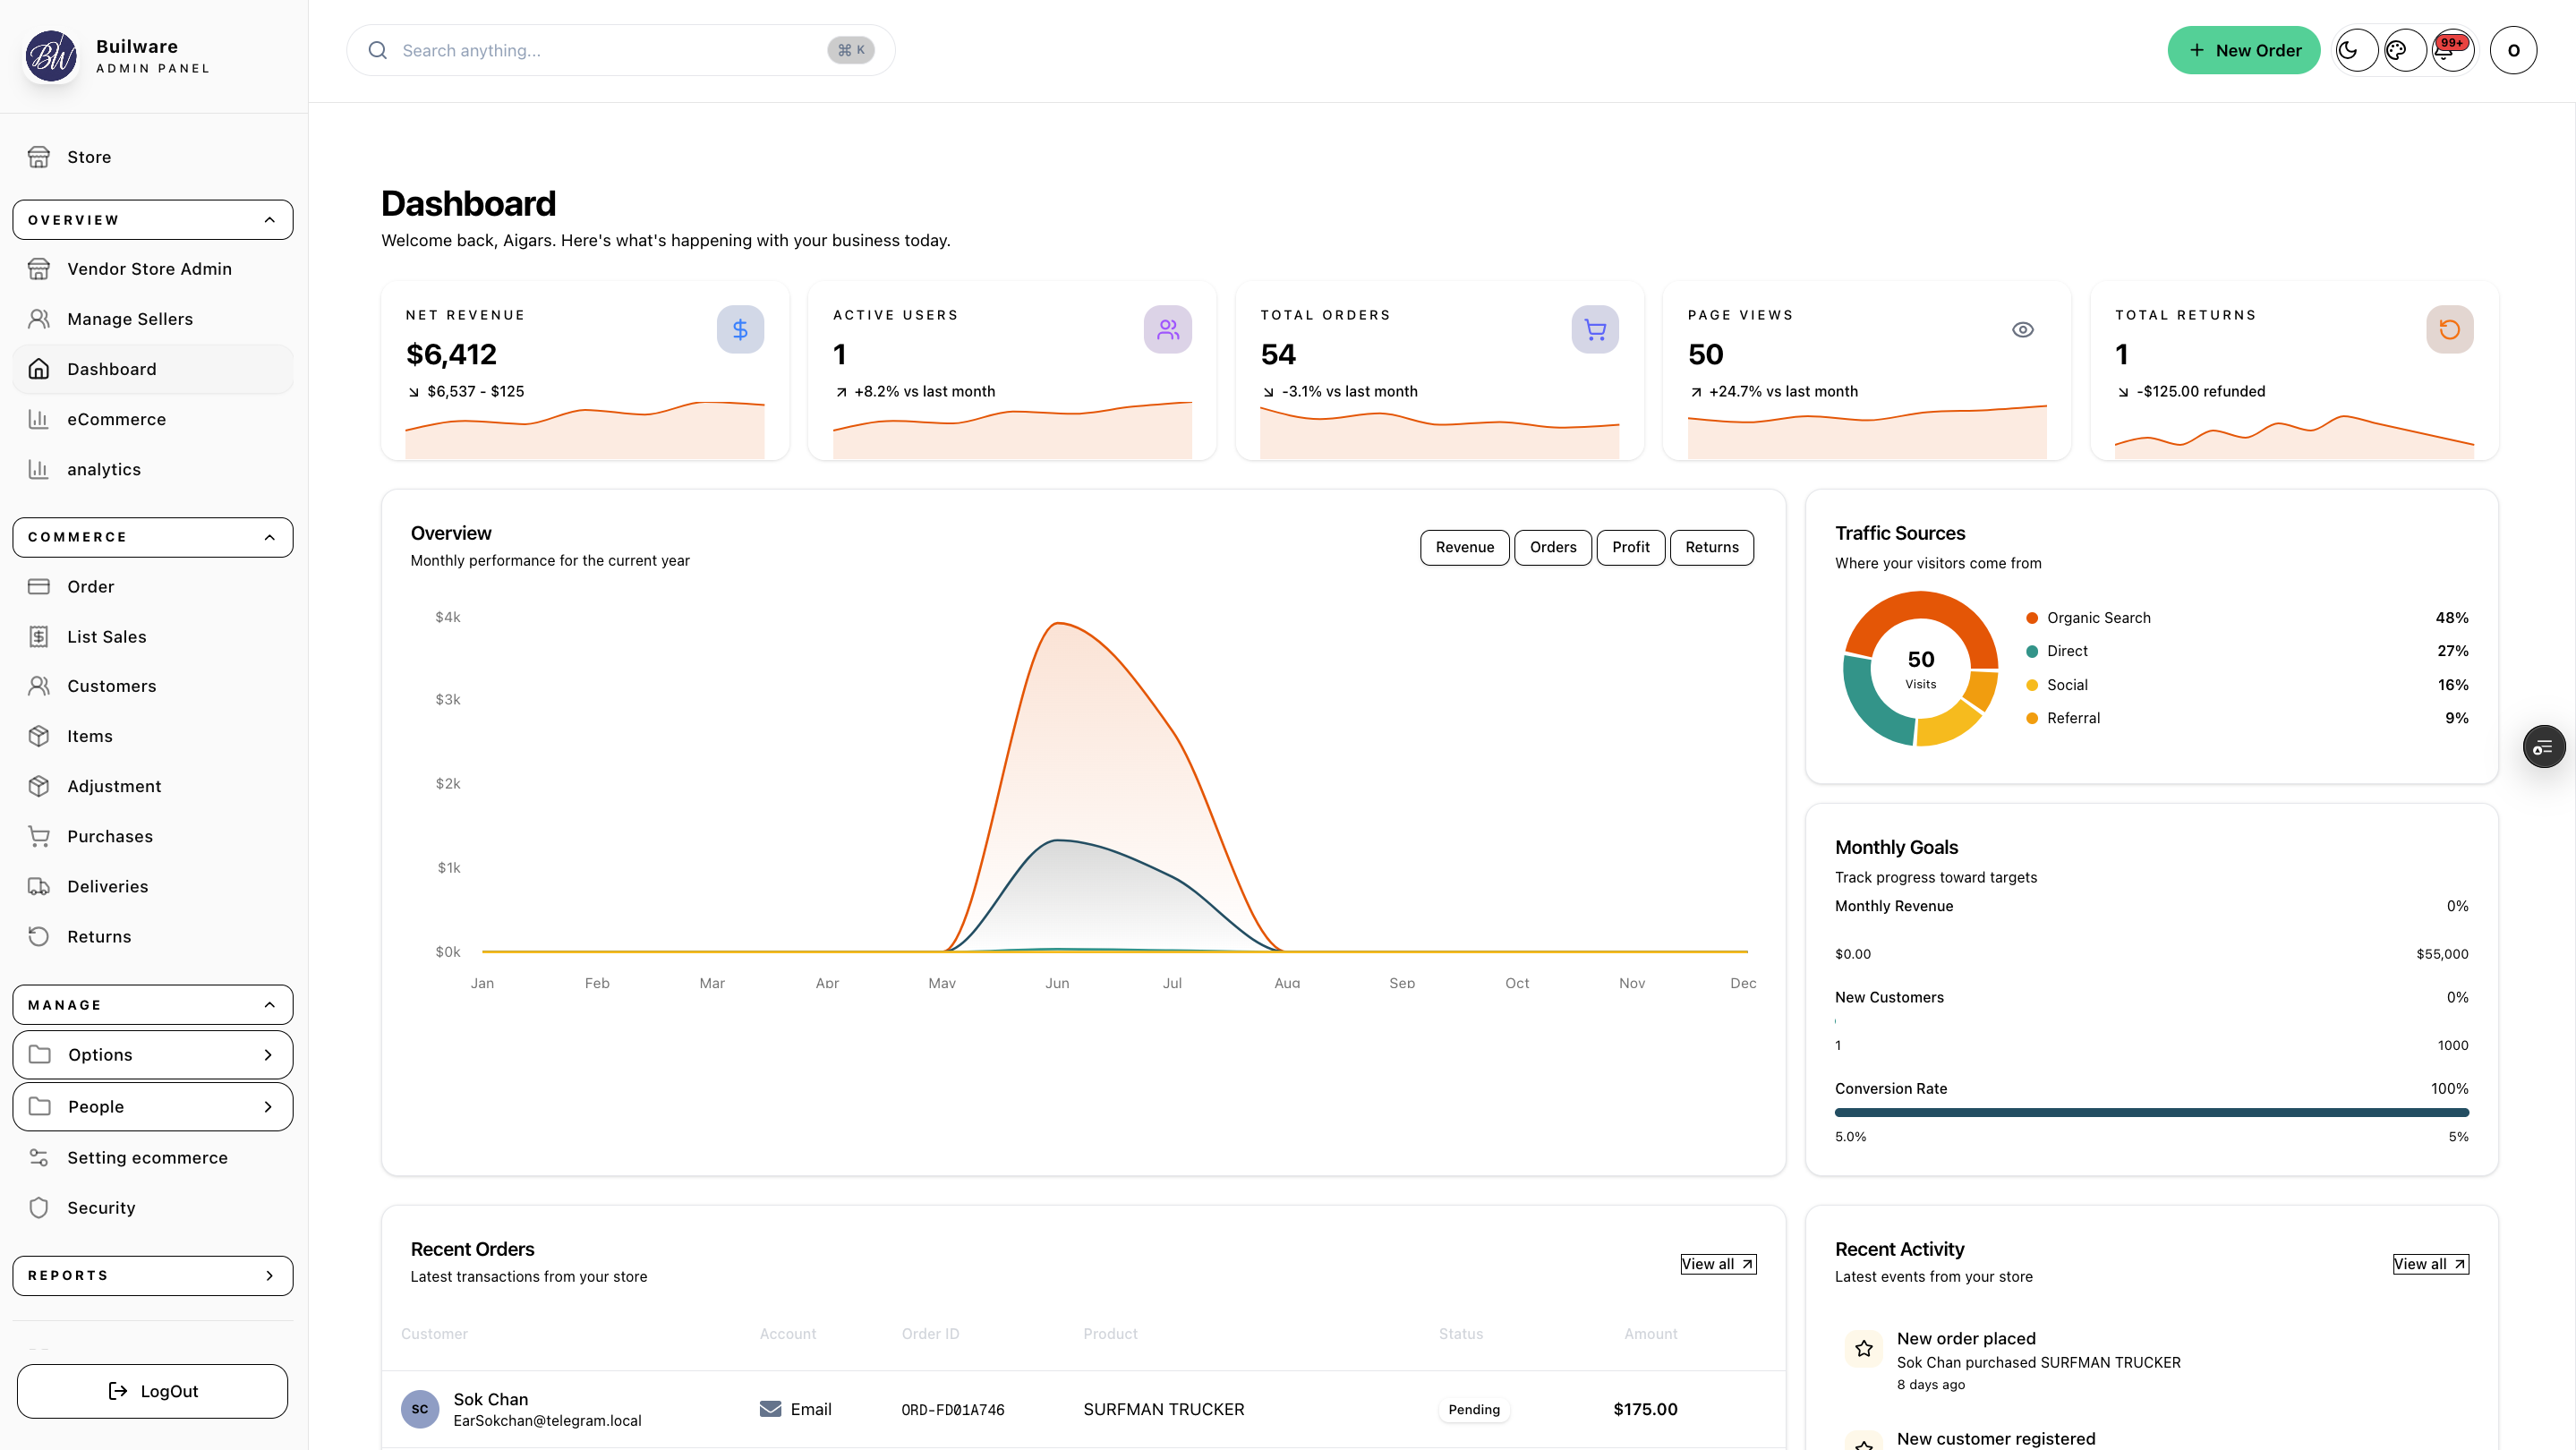
Task: Switch chart to Returns
Action: tap(1711, 547)
